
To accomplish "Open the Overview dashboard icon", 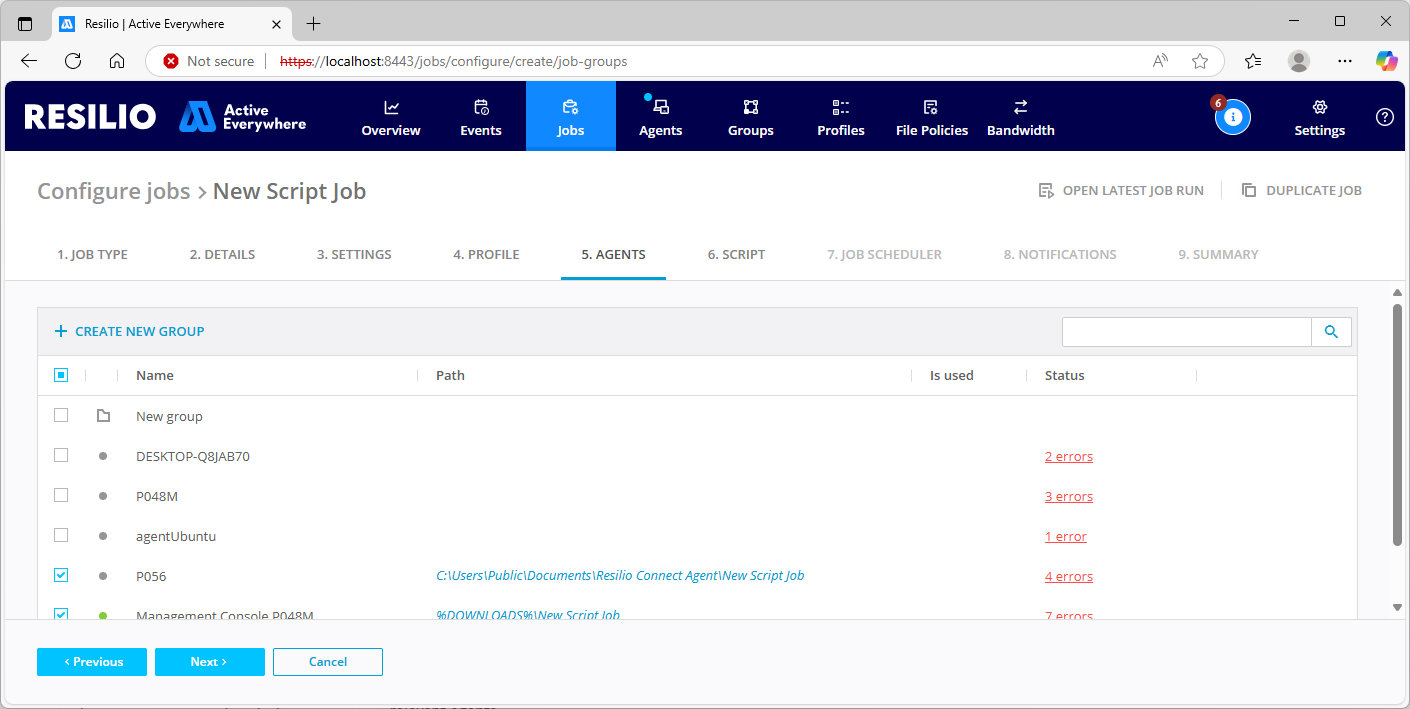I will tap(391, 108).
